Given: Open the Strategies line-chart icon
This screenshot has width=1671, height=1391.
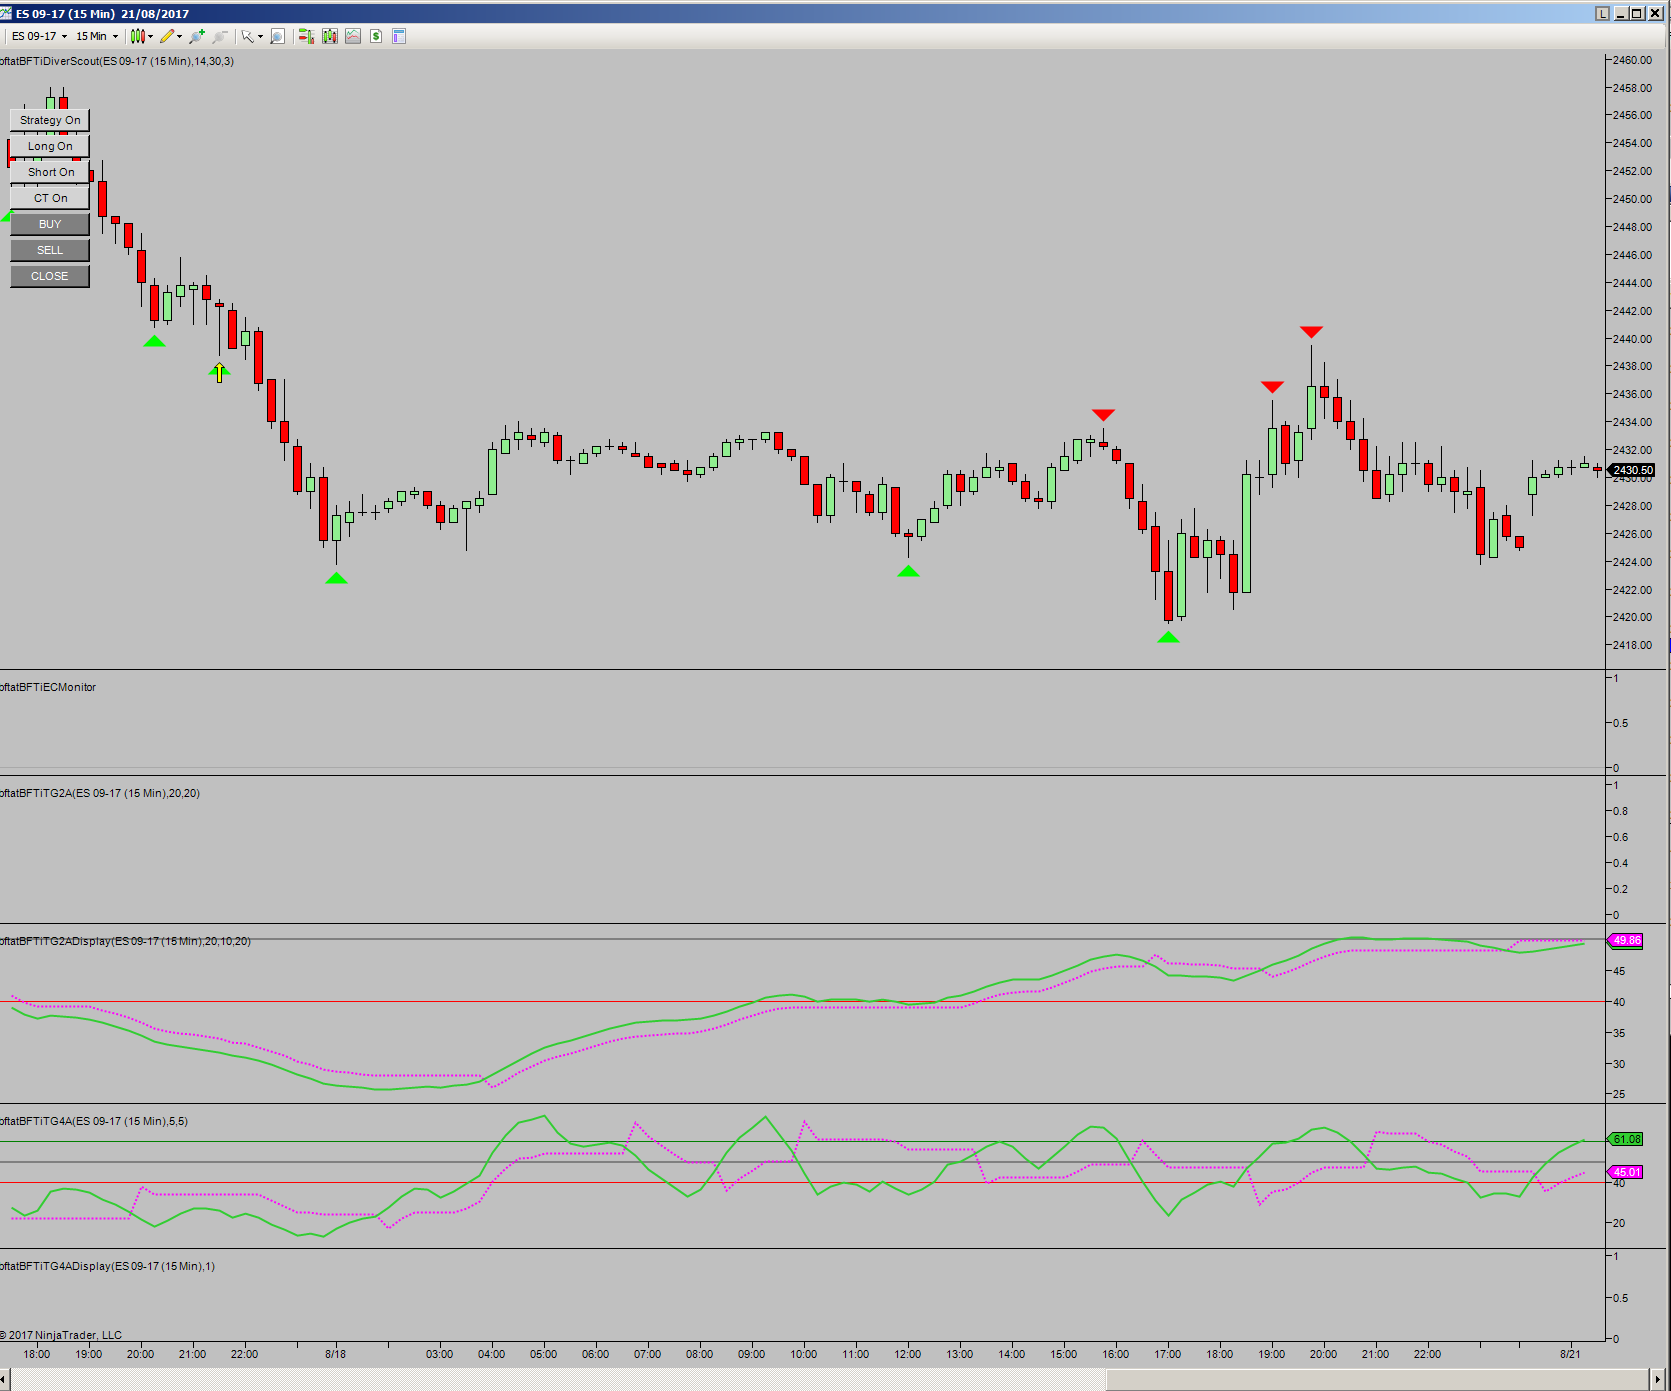Looking at the screenshot, I should pyautogui.click(x=353, y=36).
